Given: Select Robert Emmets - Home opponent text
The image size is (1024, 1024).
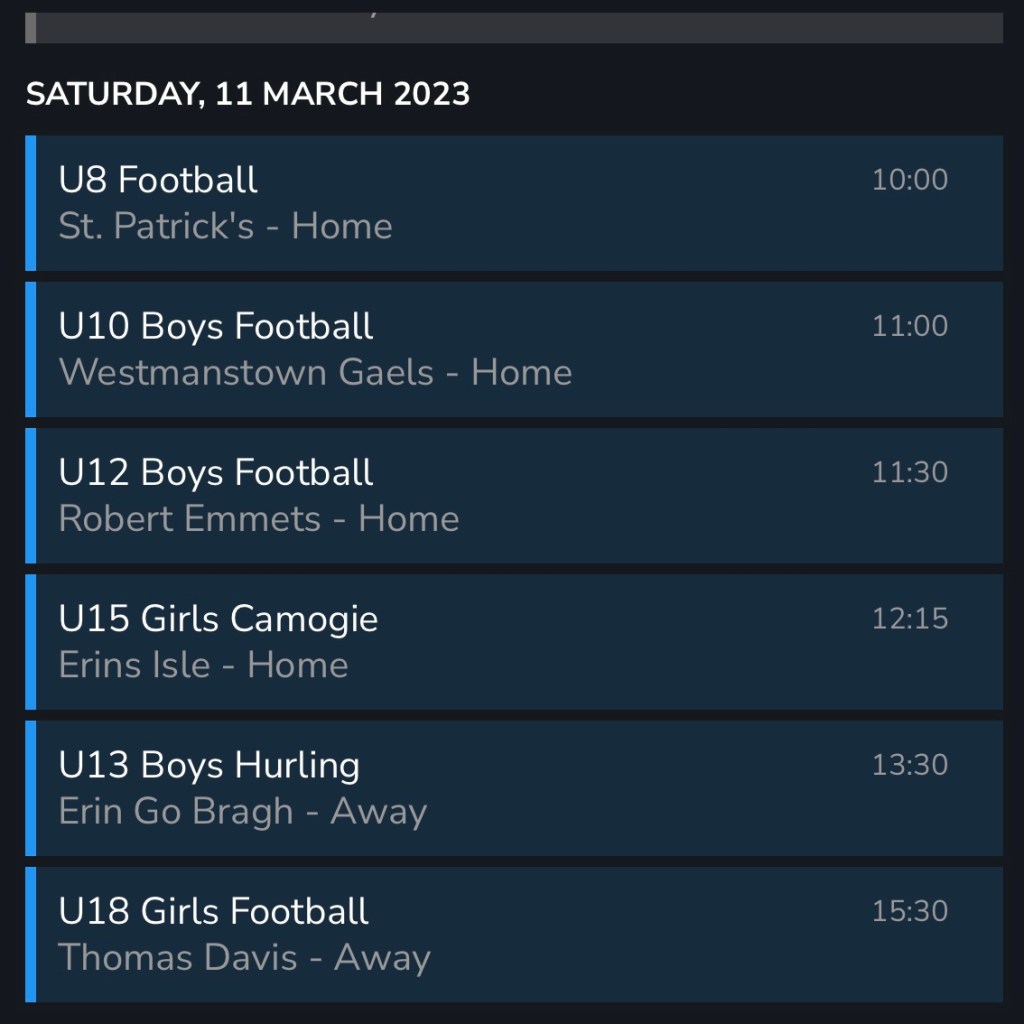Looking at the screenshot, I should tap(259, 518).
